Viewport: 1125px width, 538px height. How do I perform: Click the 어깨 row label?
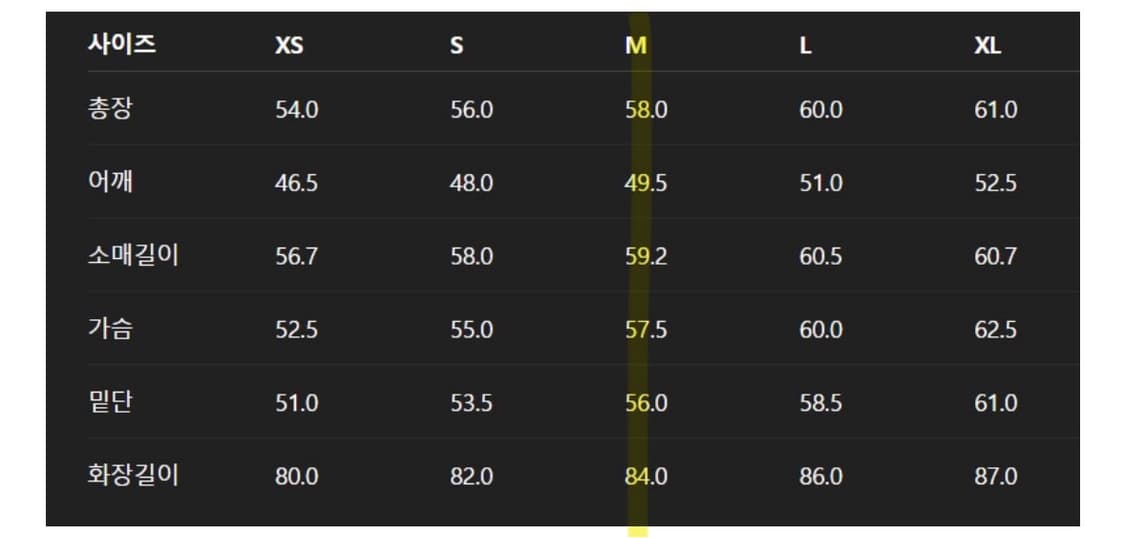[110, 182]
